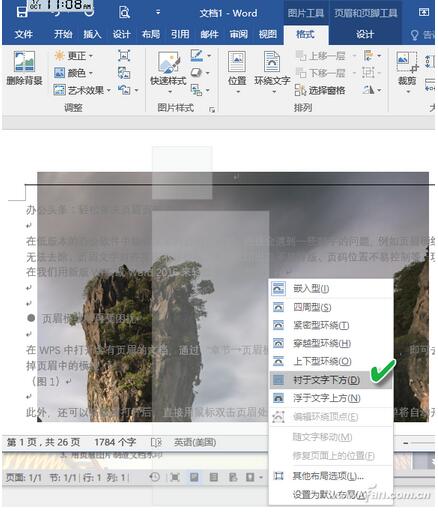Select In Front of Text (浮于文字上方) option
The width and height of the screenshot is (438, 515).
[x=331, y=398]
